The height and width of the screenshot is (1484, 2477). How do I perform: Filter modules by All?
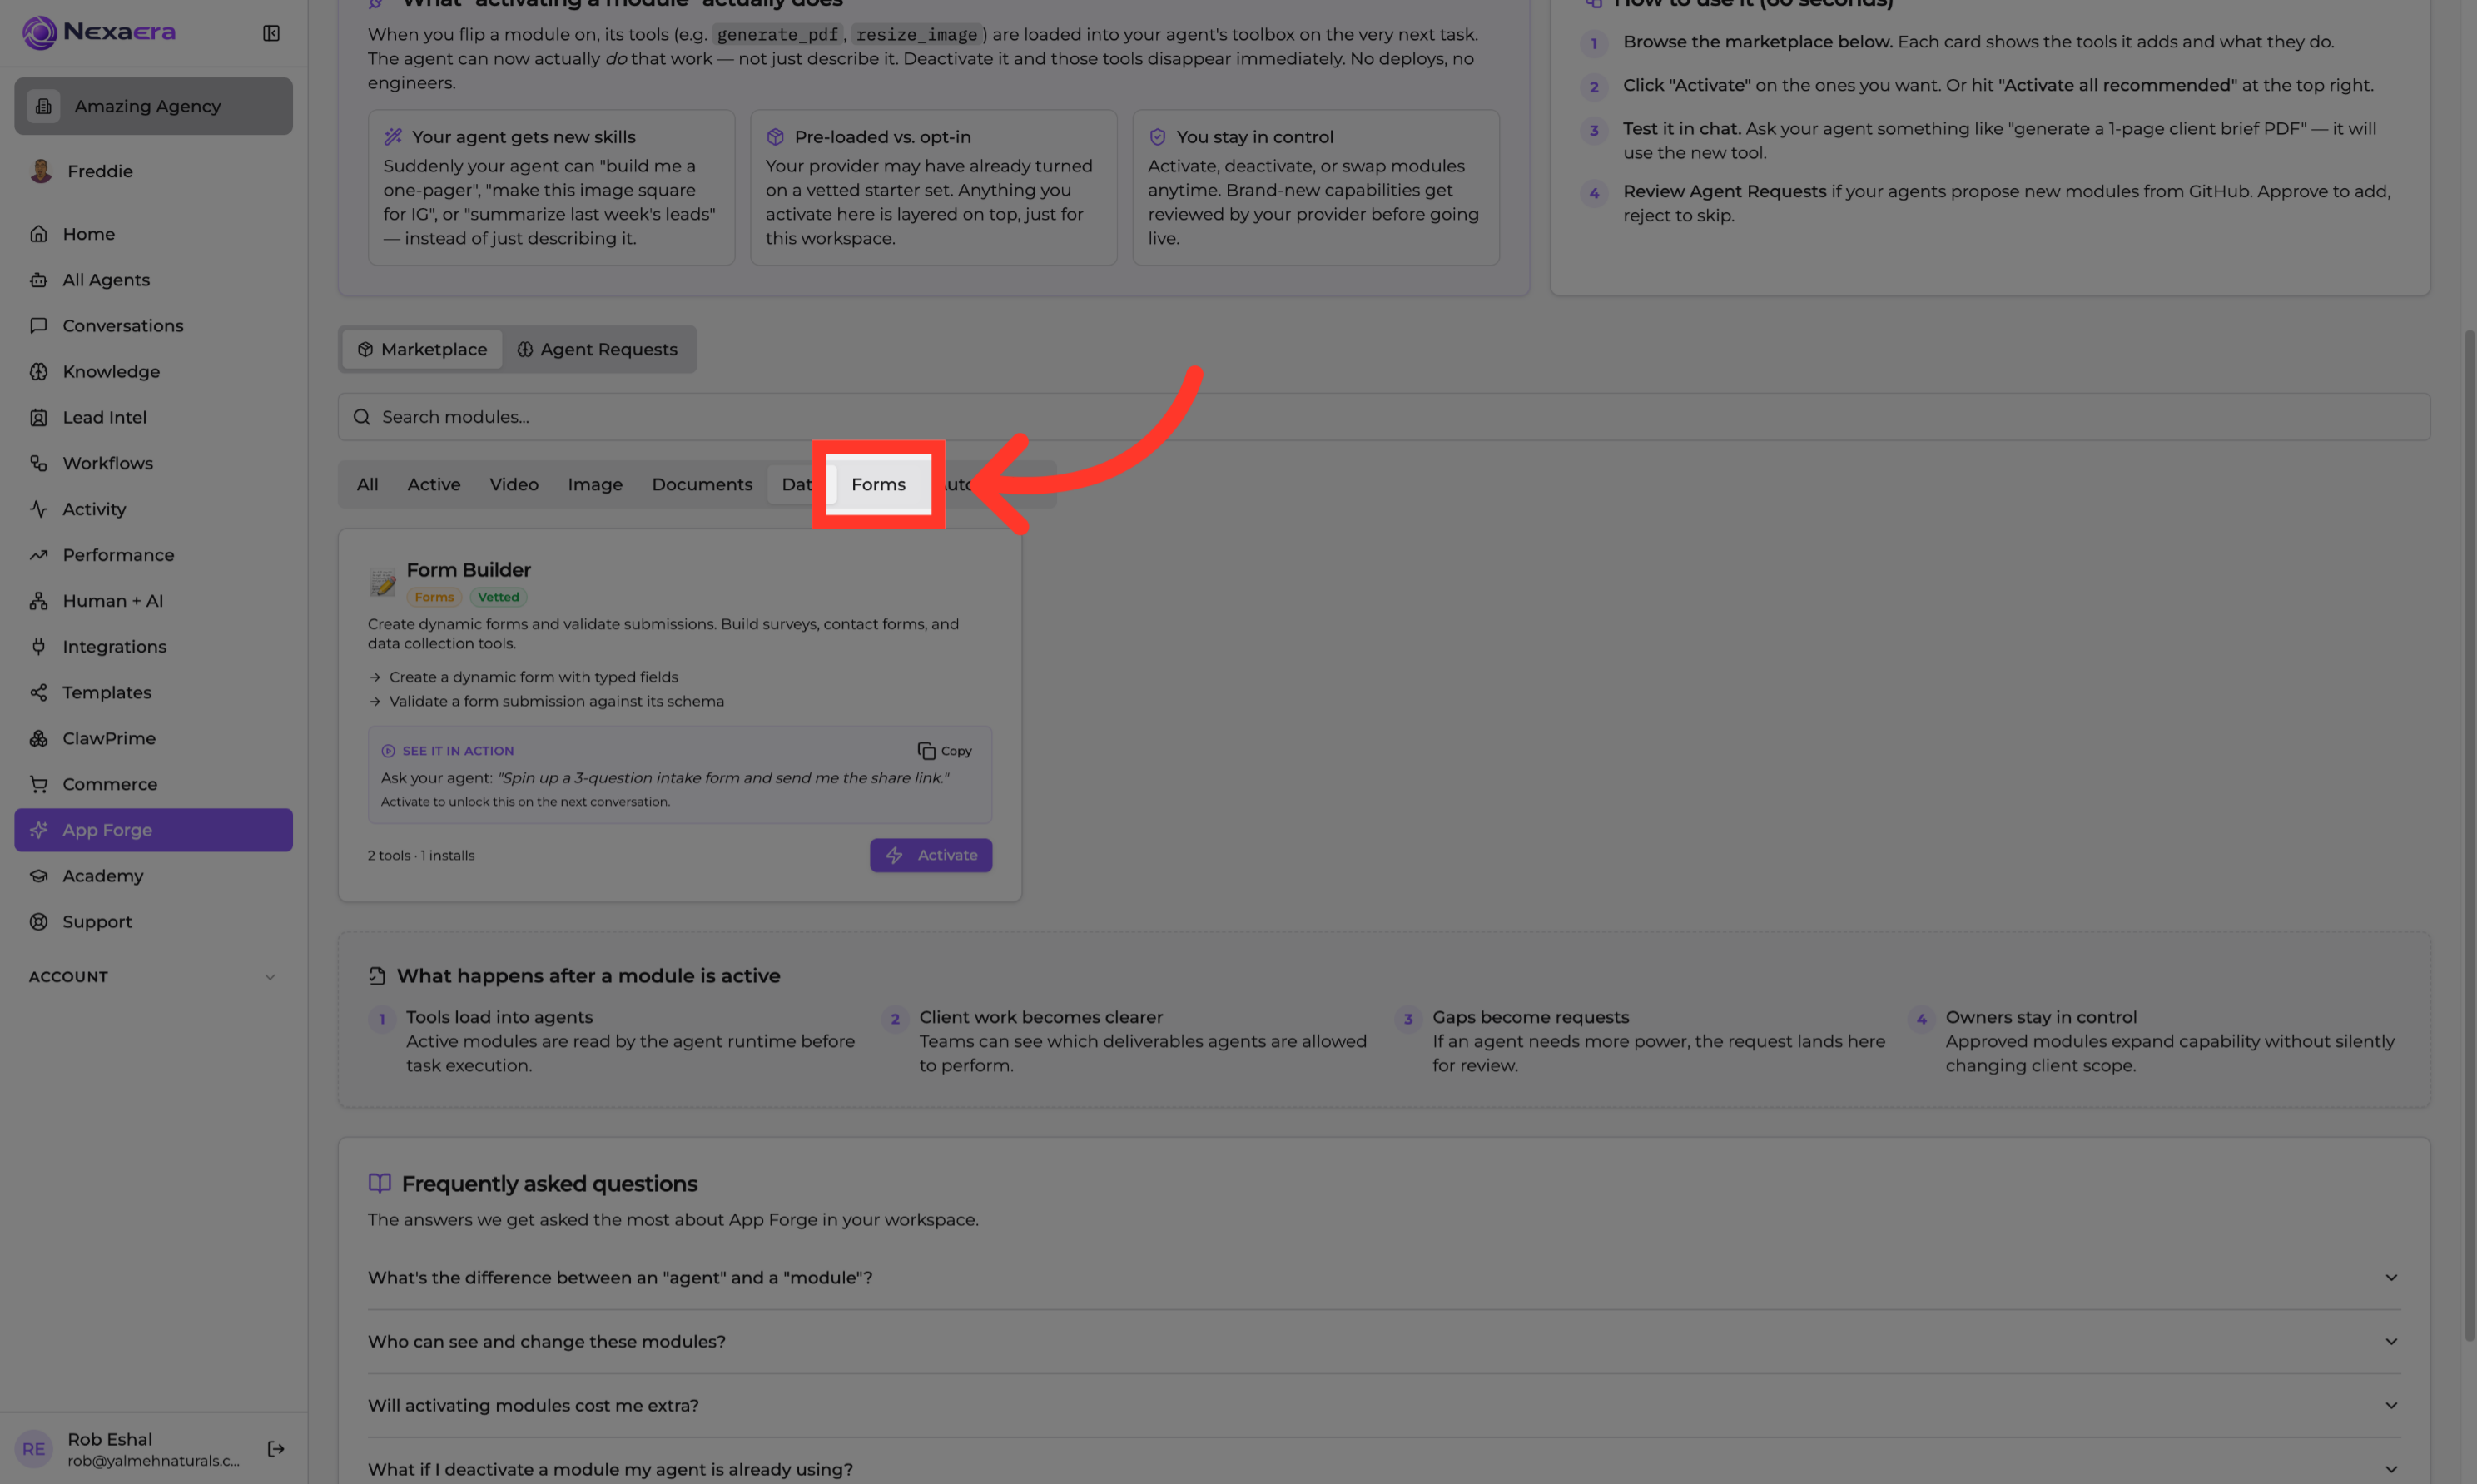tap(367, 485)
